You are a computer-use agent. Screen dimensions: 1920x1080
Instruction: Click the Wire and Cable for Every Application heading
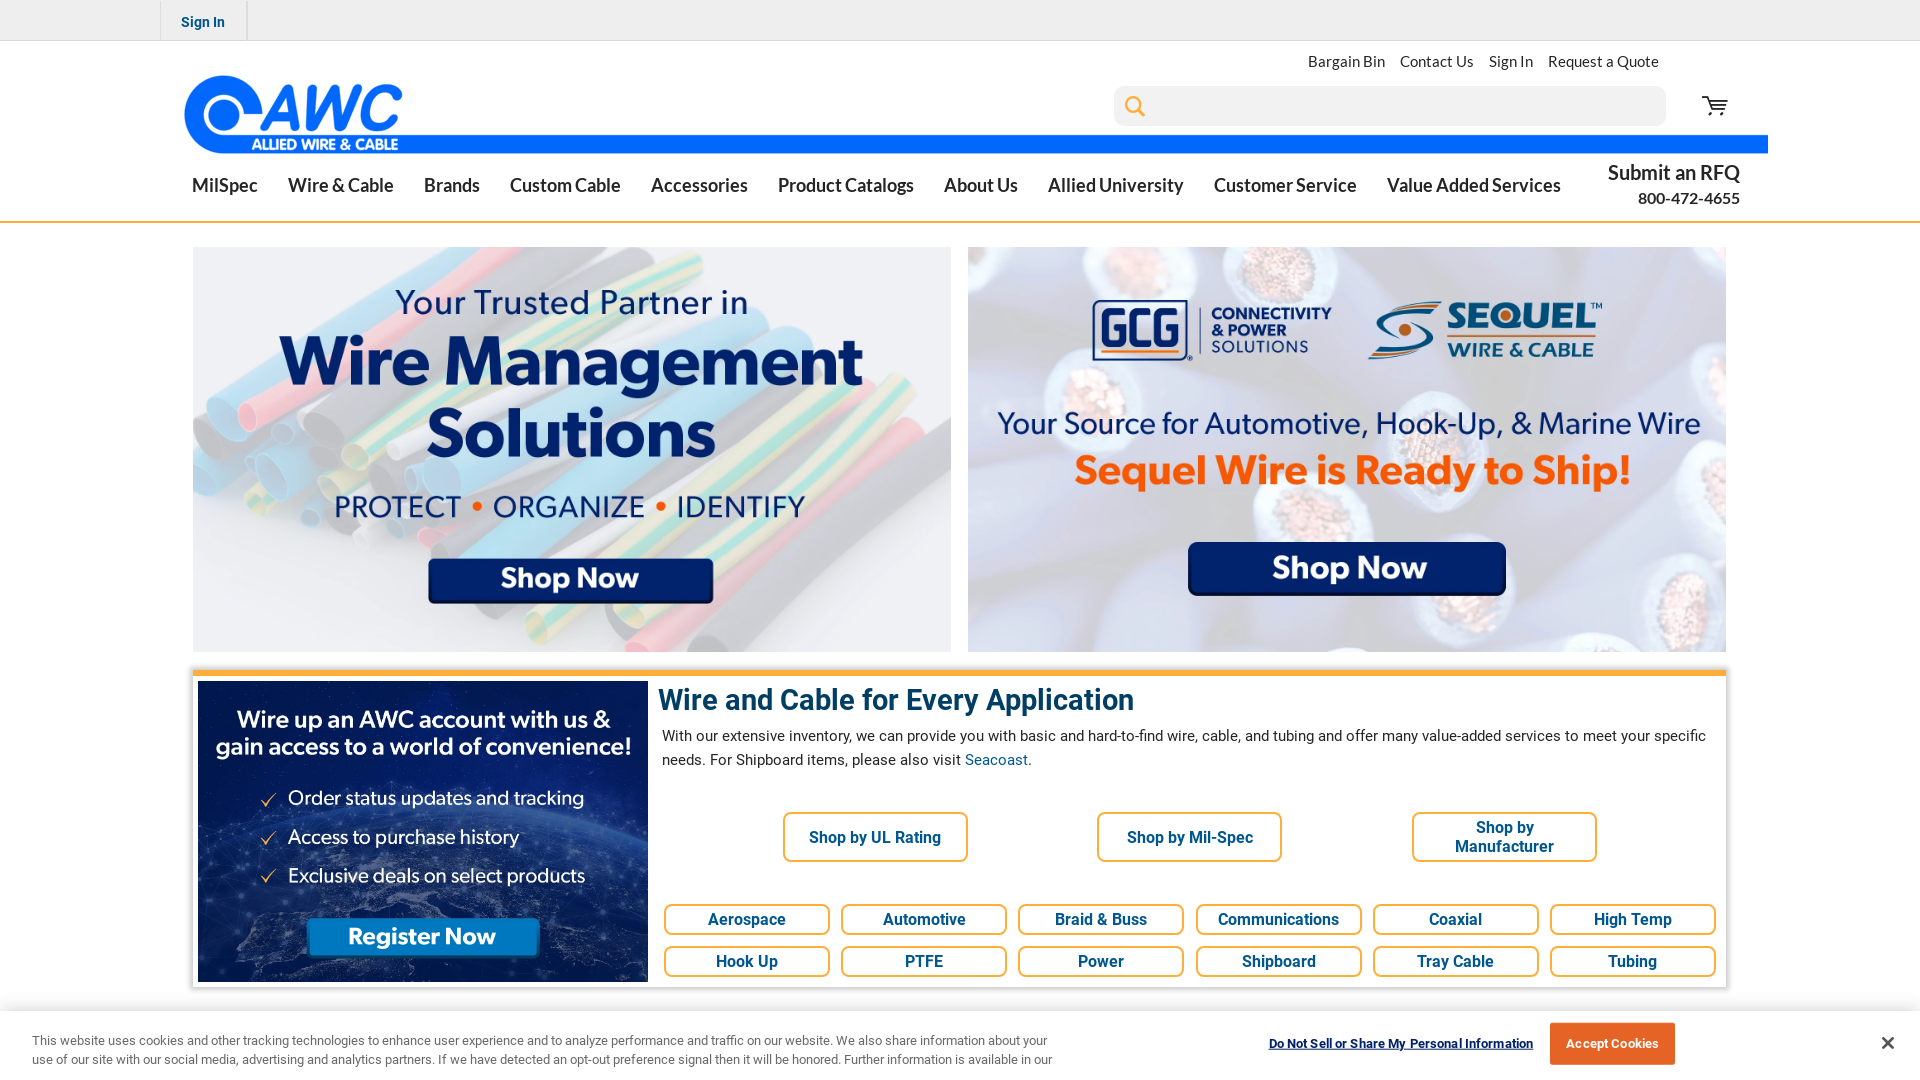coord(896,700)
